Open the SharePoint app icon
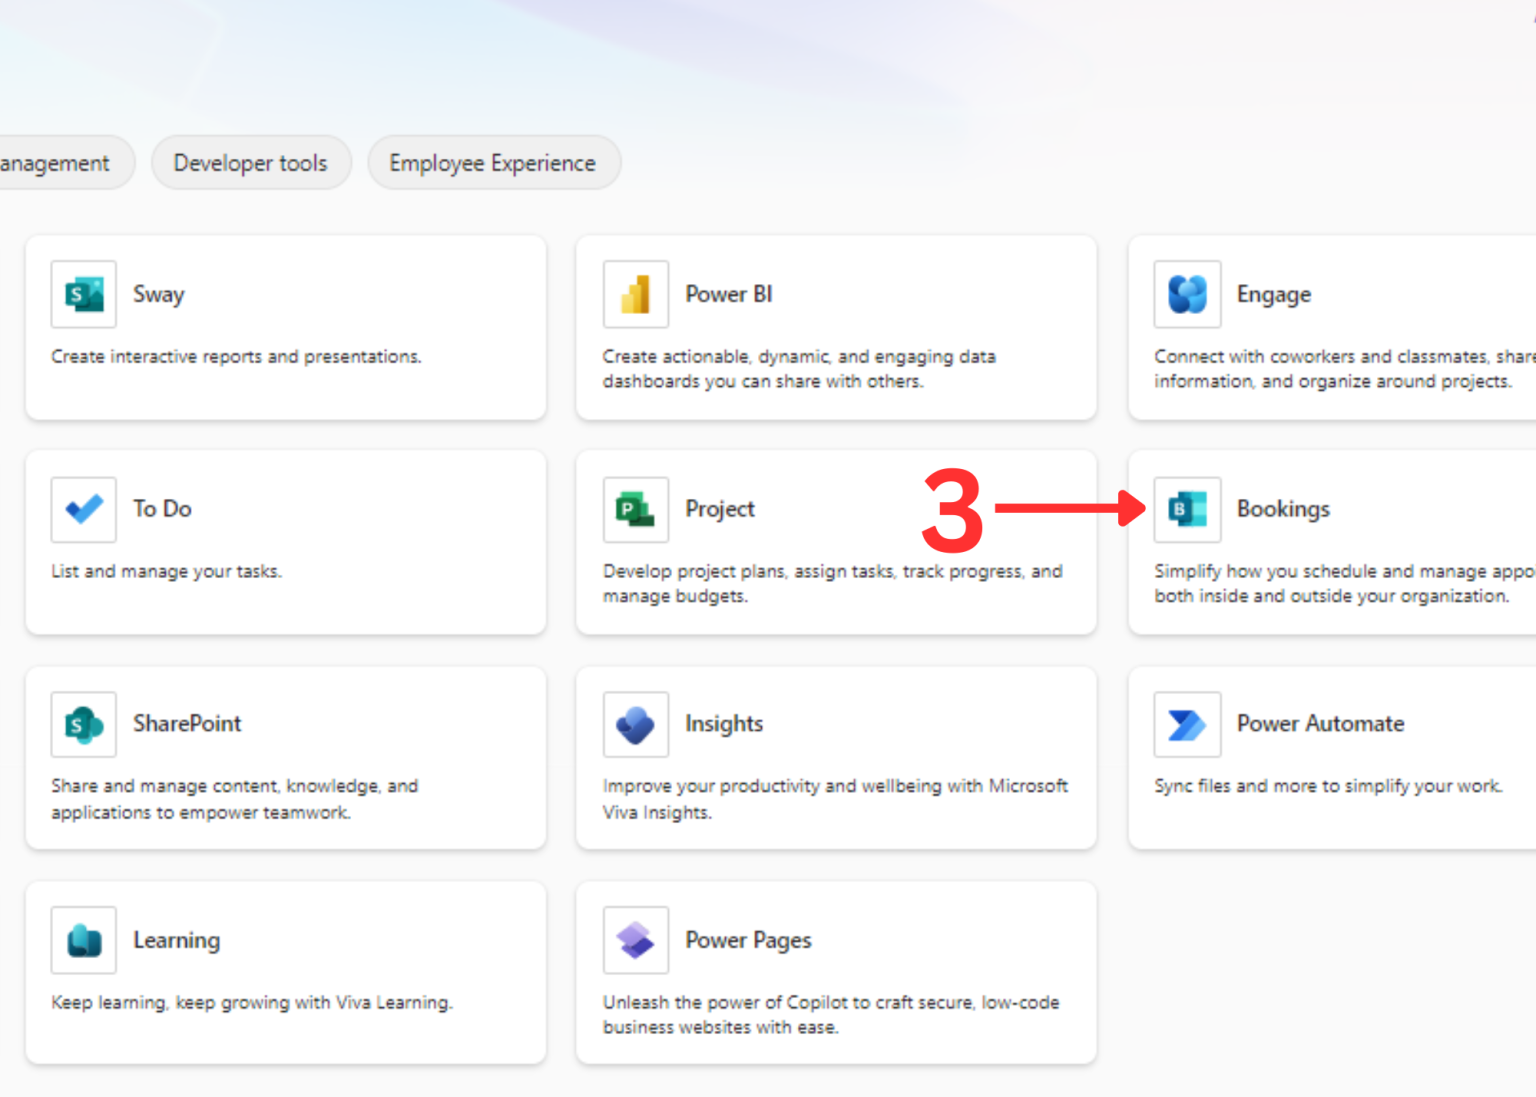The height and width of the screenshot is (1097, 1536). click(x=83, y=724)
